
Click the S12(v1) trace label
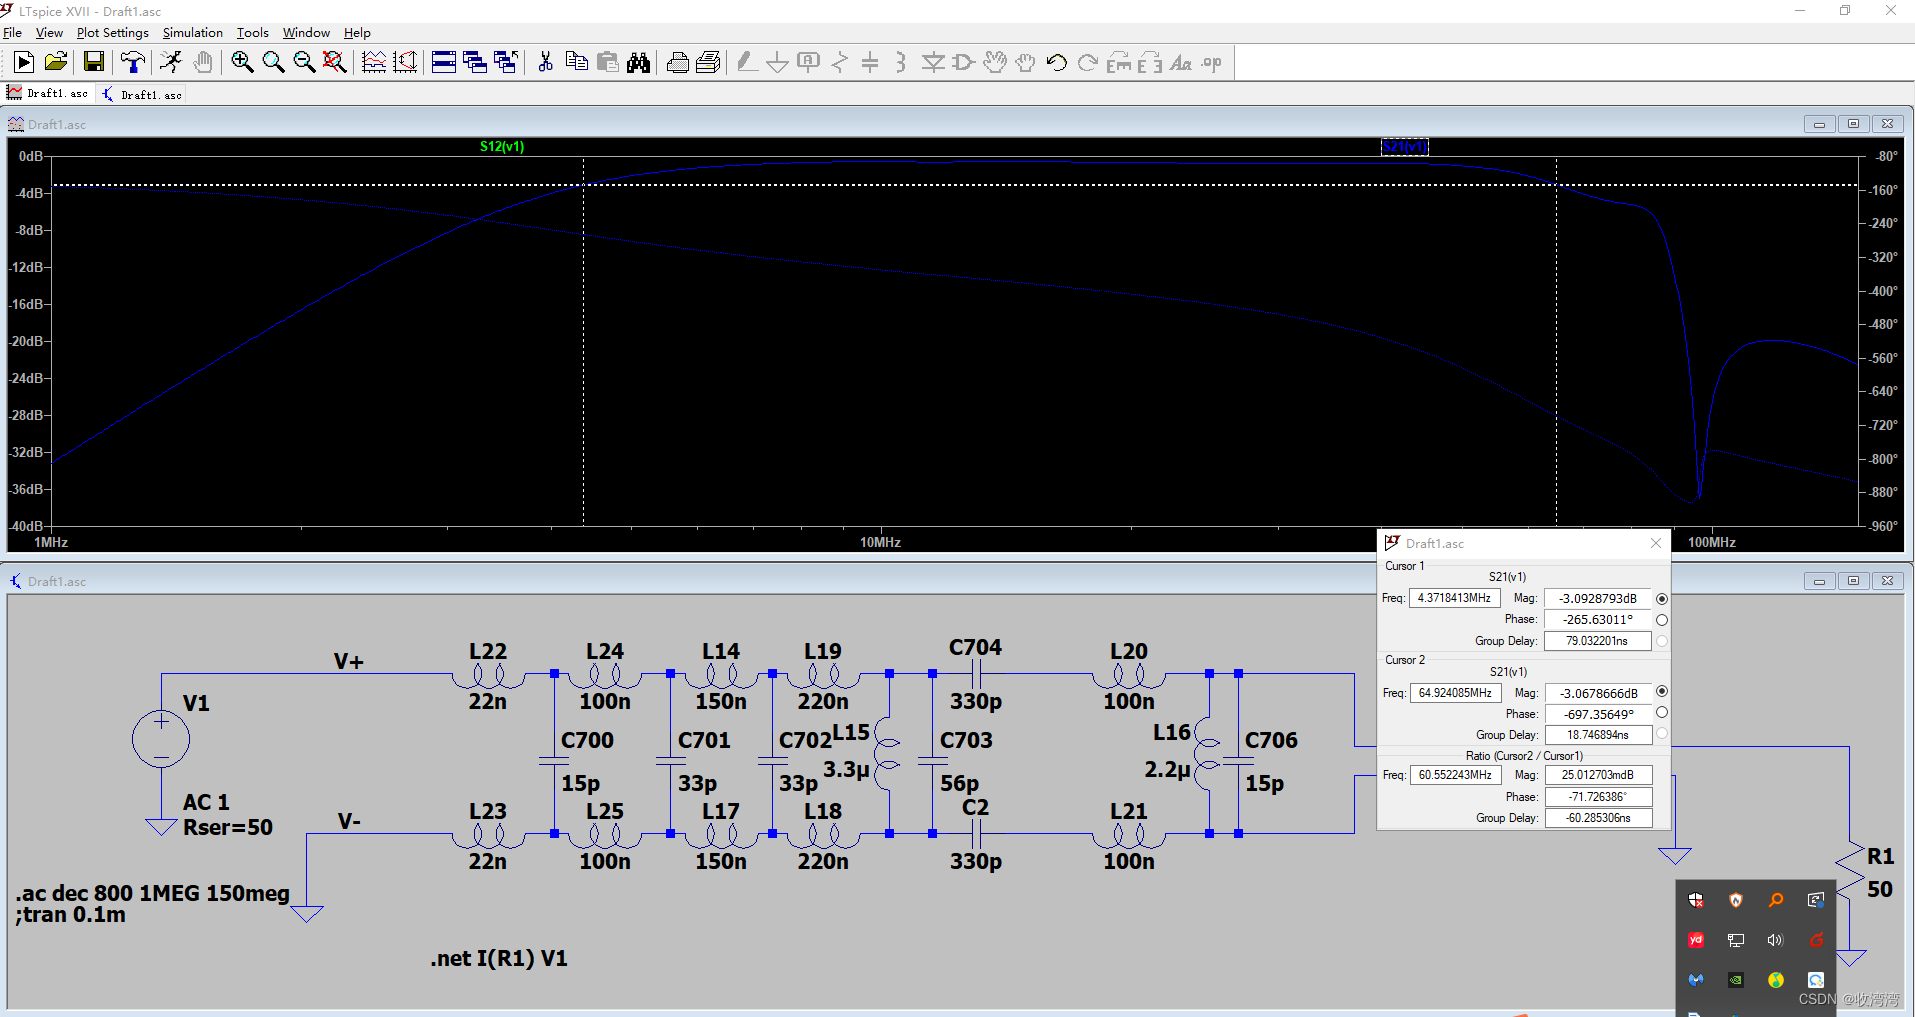[x=502, y=146]
